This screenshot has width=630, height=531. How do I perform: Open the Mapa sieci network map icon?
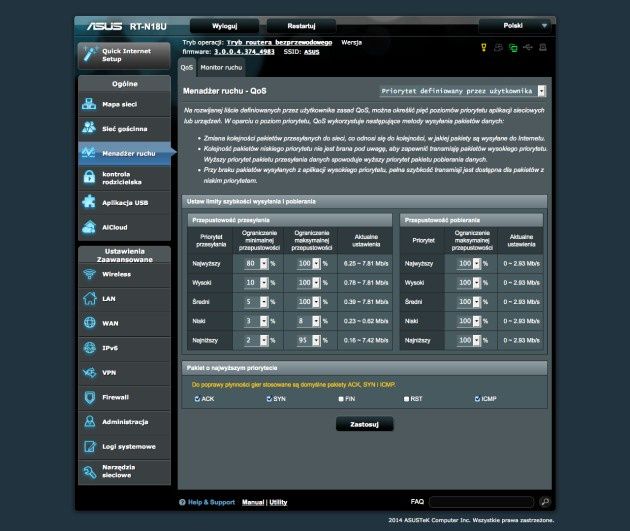(x=89, y=104)
